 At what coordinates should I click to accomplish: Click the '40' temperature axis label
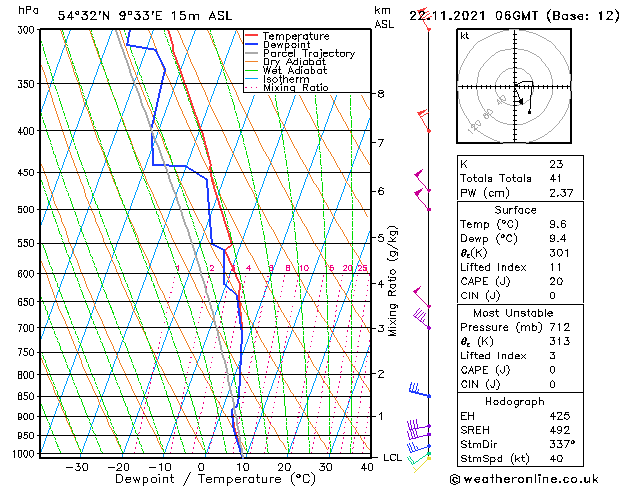[x=367, y=468]
